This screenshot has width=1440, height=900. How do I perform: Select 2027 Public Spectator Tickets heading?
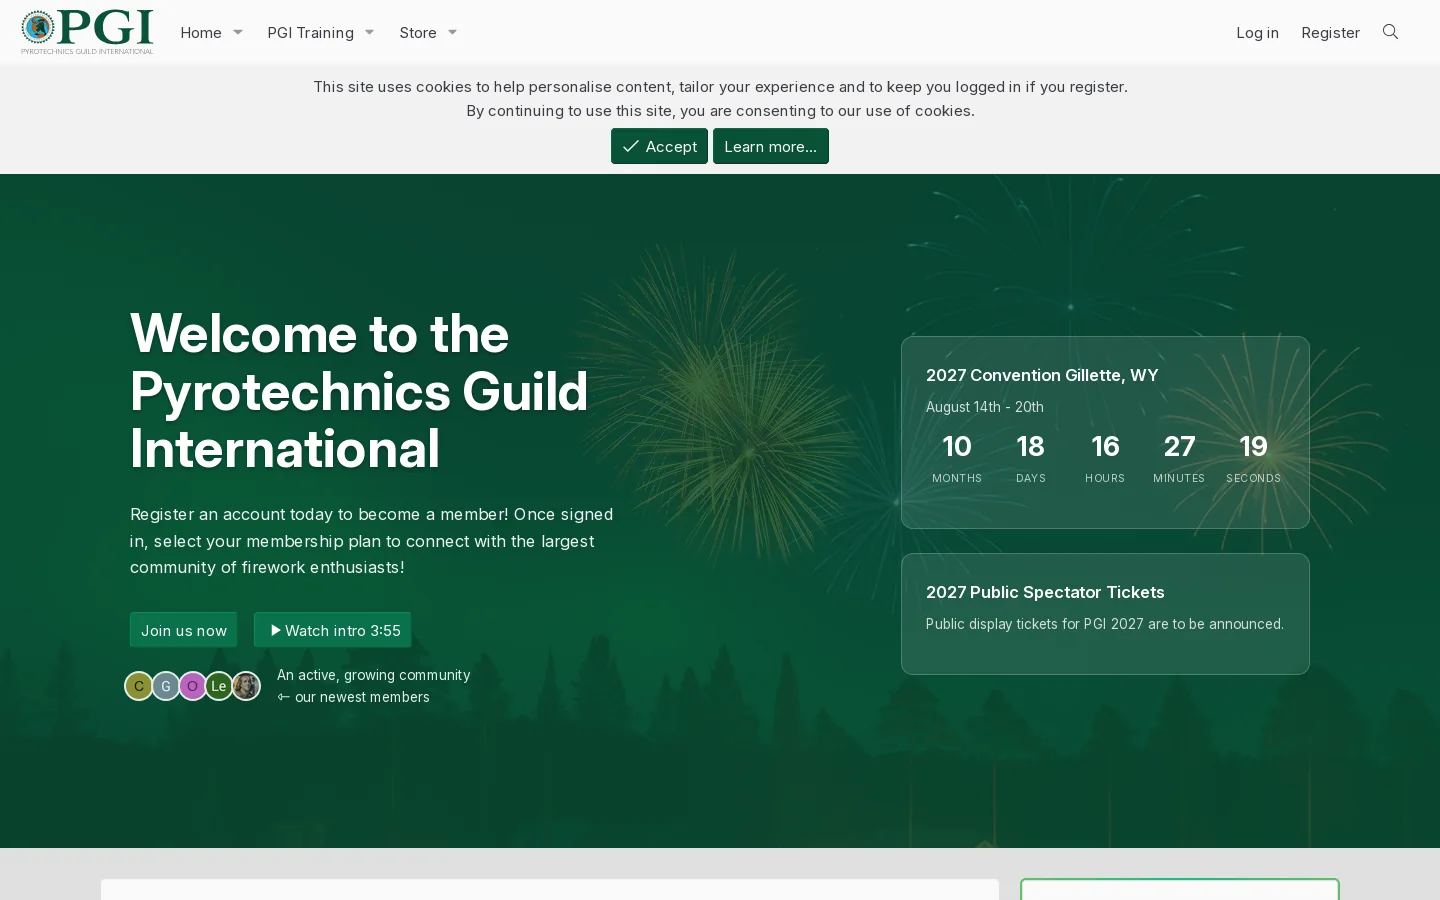click(x=1045, y=592)
